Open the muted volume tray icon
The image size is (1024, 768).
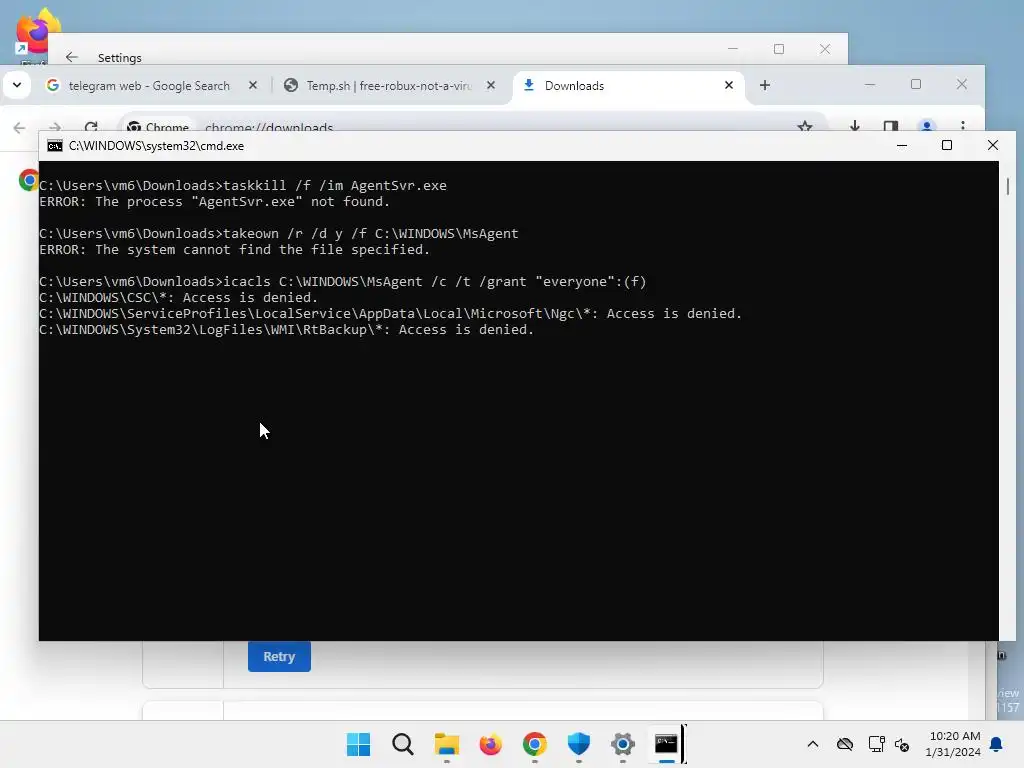point(902,744)
